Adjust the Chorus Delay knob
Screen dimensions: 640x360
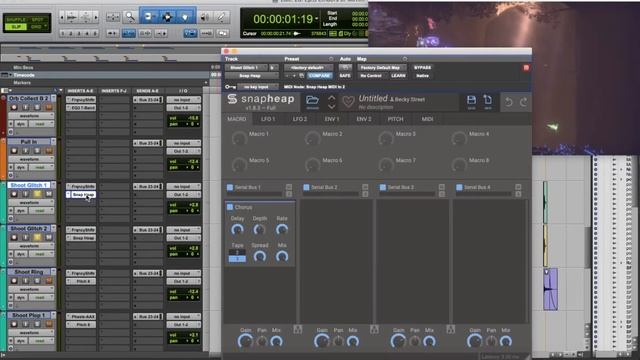click(x=237, y=230)
